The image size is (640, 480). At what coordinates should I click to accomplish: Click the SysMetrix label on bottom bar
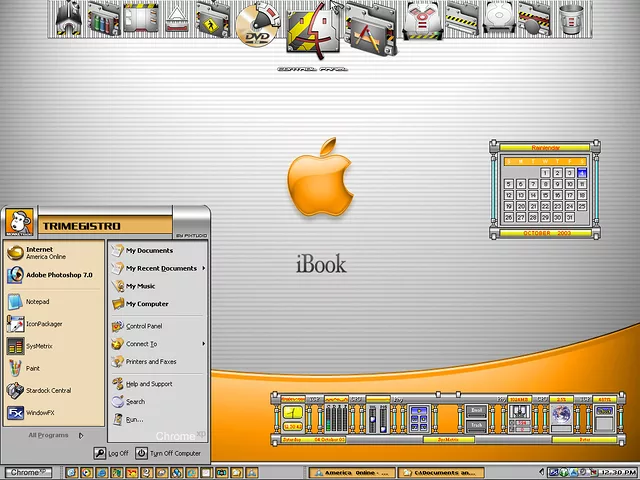(x=449, y=440)
